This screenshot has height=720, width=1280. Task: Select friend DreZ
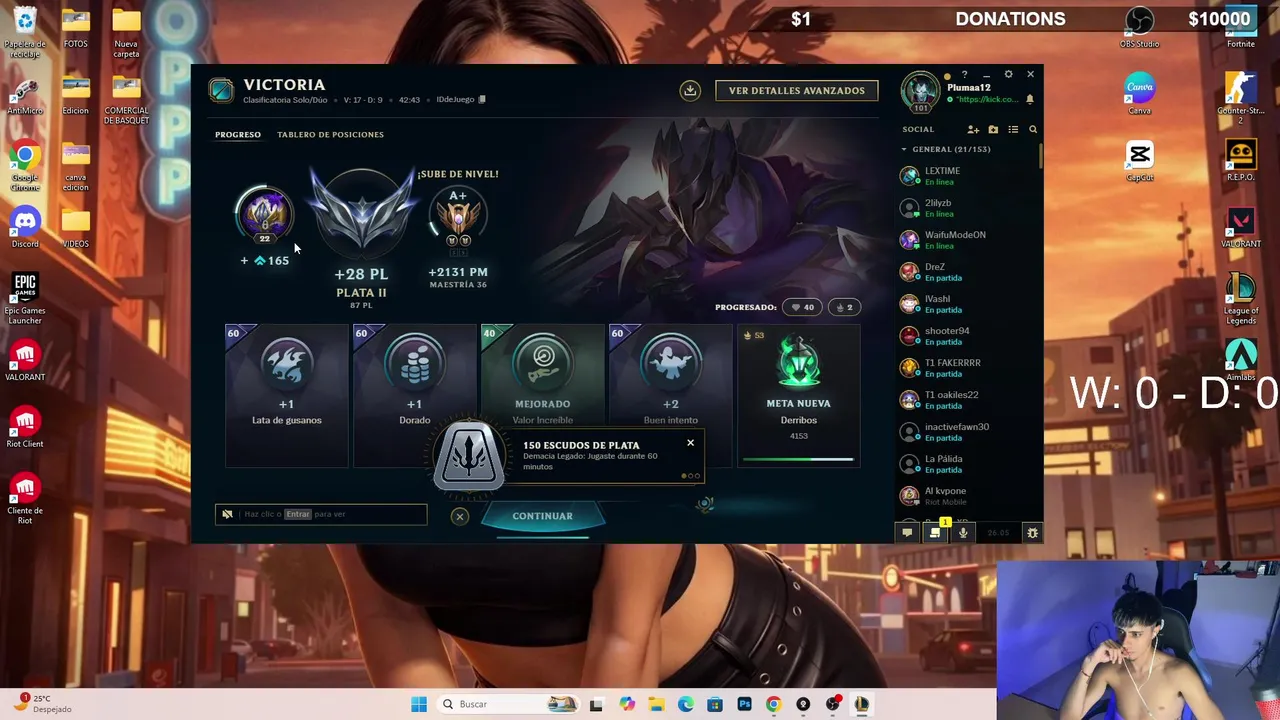tap(965, 272)
